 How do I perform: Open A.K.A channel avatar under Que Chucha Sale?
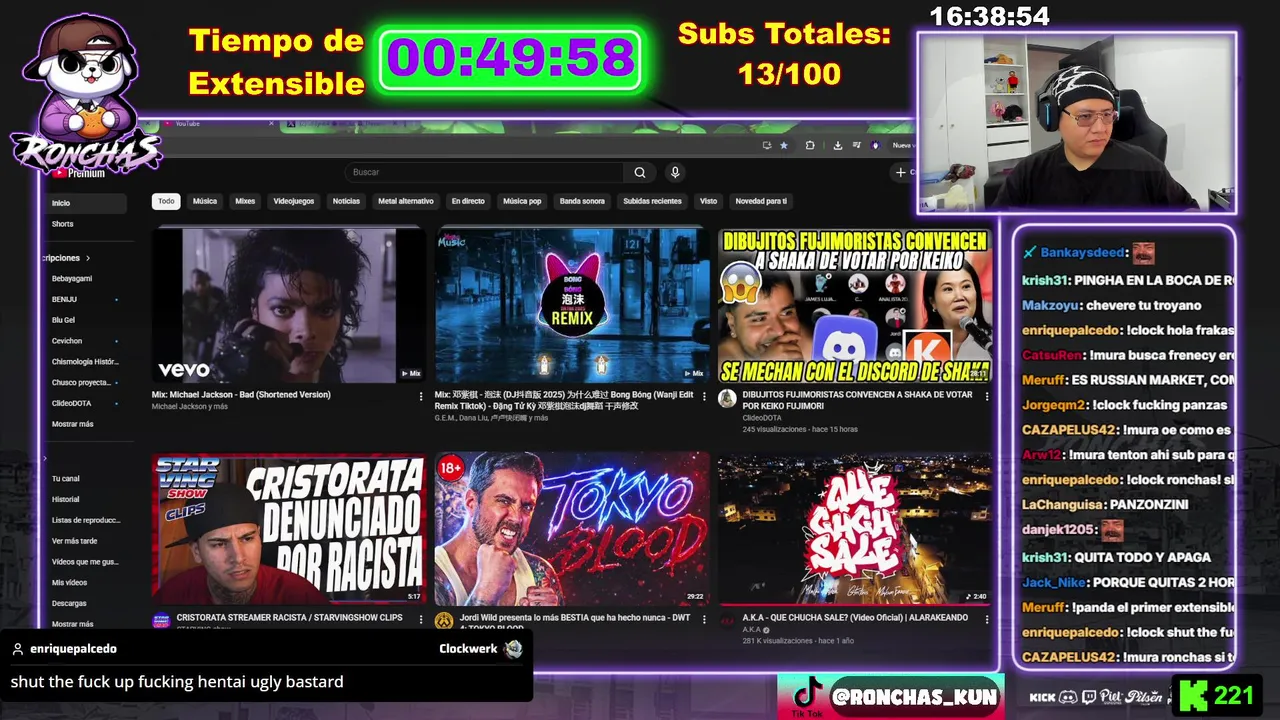[728, 621]
